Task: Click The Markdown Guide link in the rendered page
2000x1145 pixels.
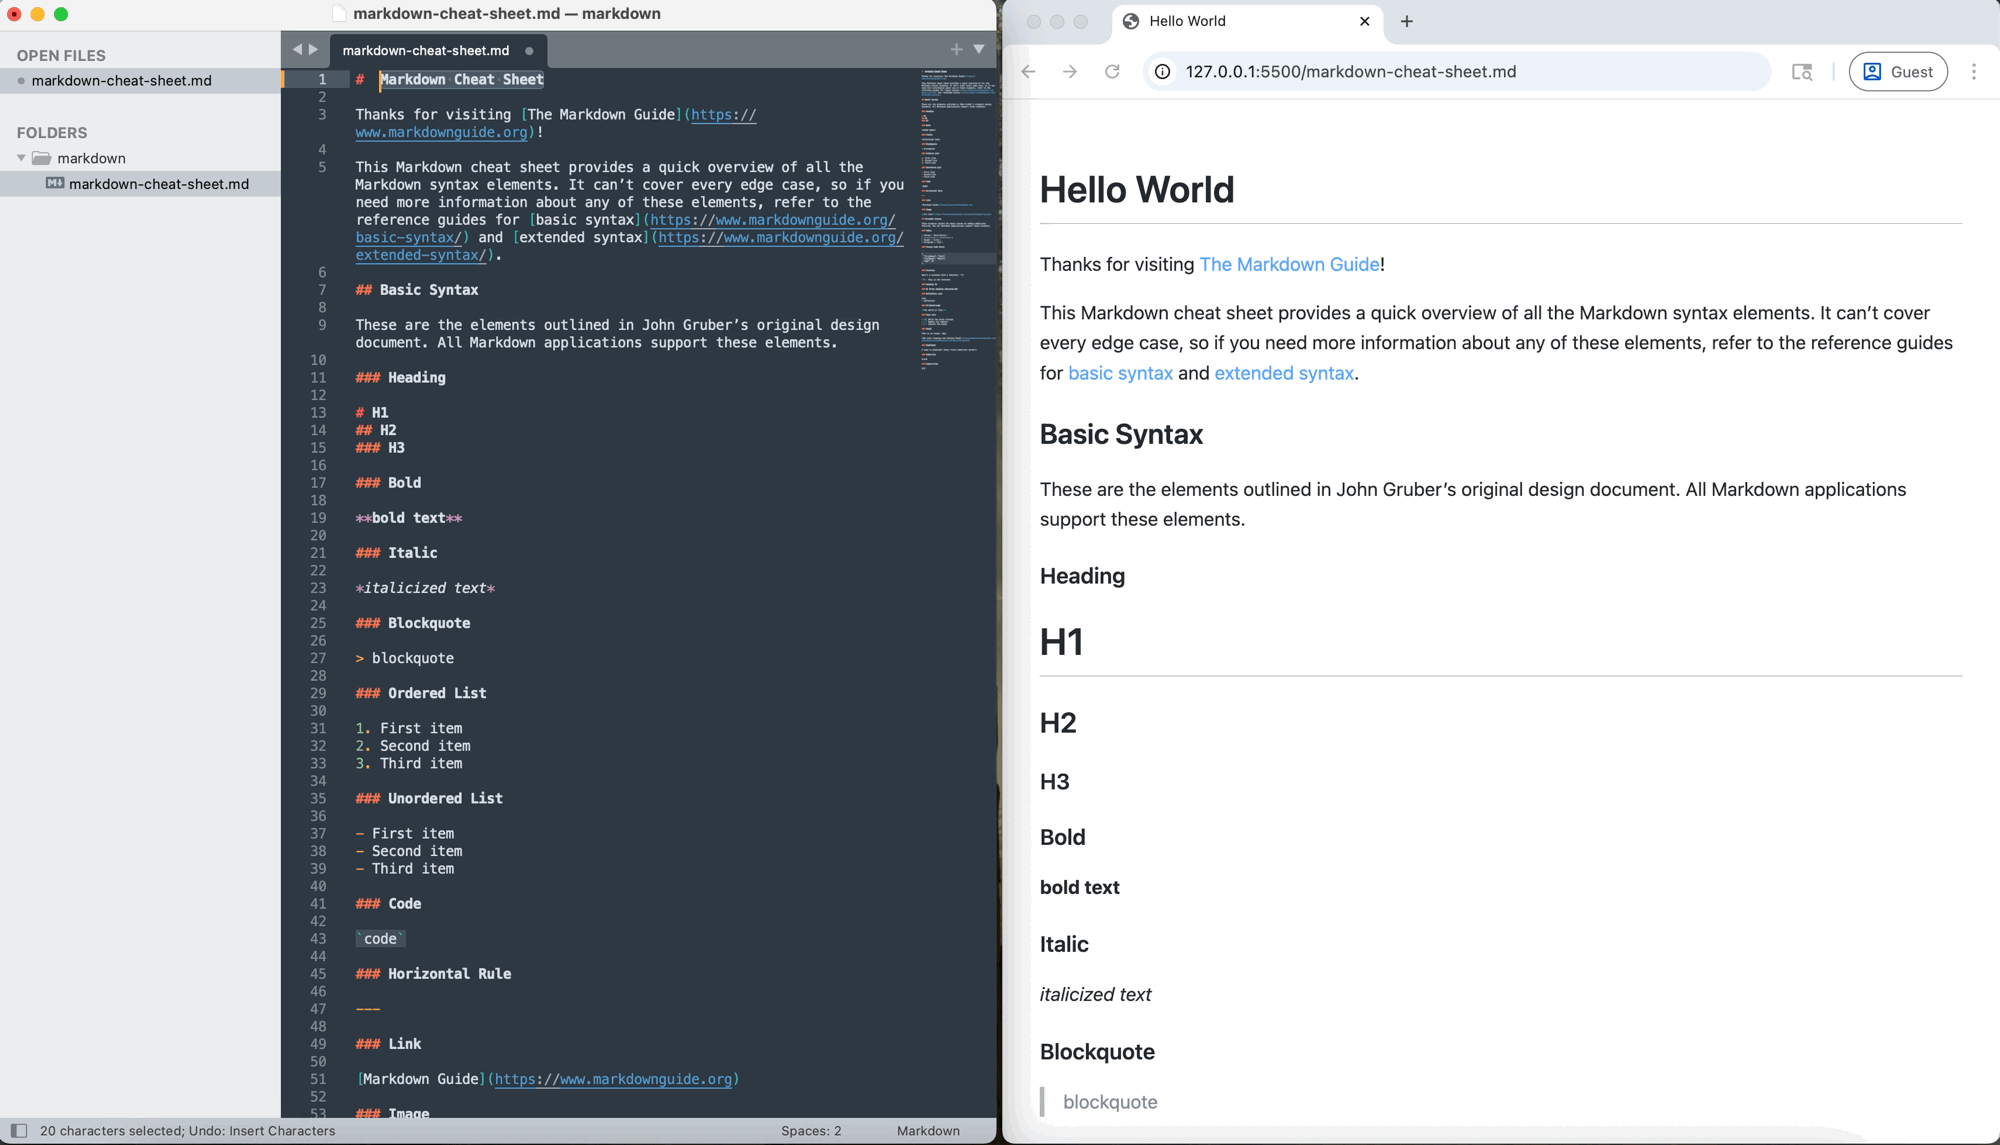Action: [1288, 264]
